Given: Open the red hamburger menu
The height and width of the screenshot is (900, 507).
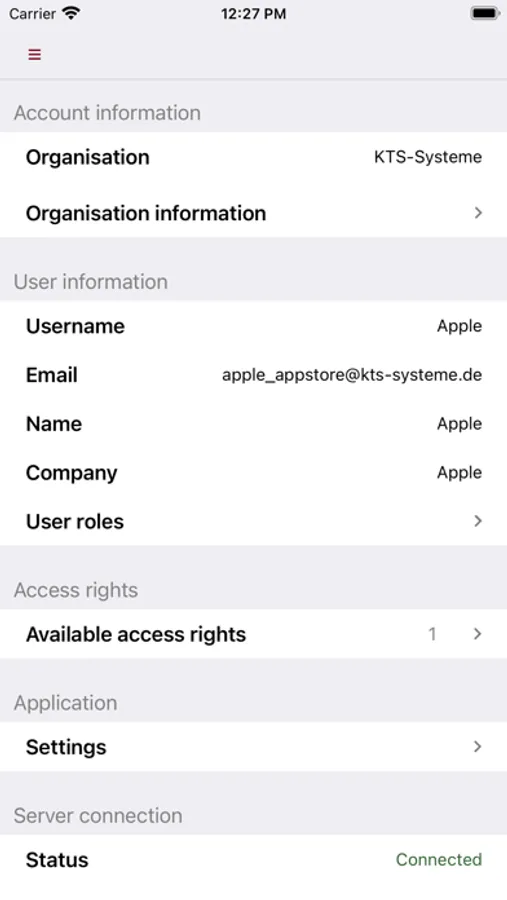Looking at the screenshot, I should tap(34, 55).
